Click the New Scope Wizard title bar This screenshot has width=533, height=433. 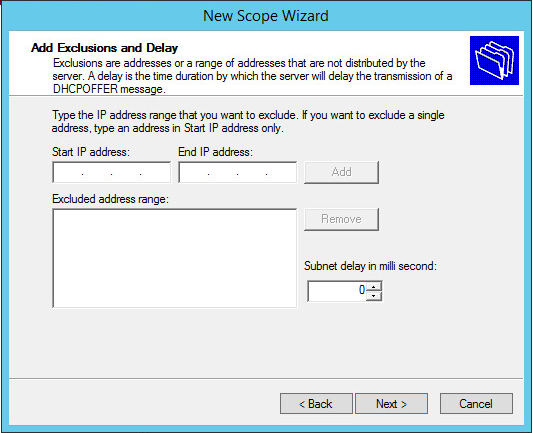(x=266, y=16)
